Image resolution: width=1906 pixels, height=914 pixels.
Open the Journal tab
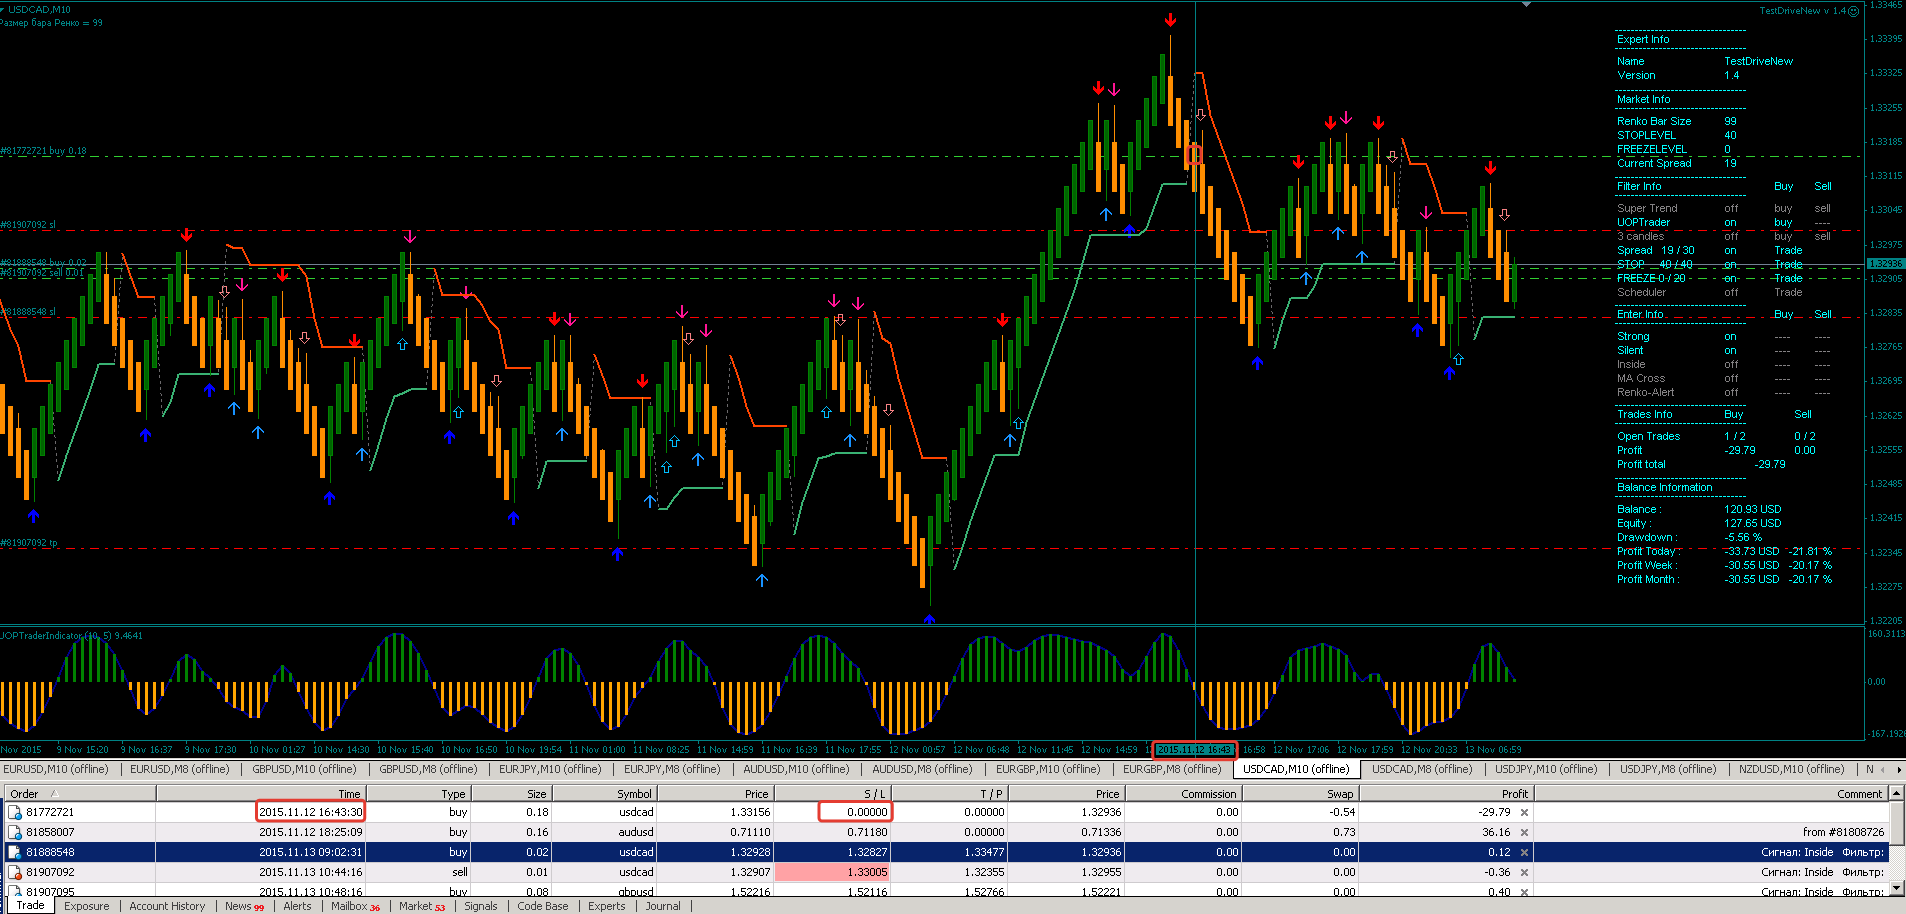(x=663, y=906)
